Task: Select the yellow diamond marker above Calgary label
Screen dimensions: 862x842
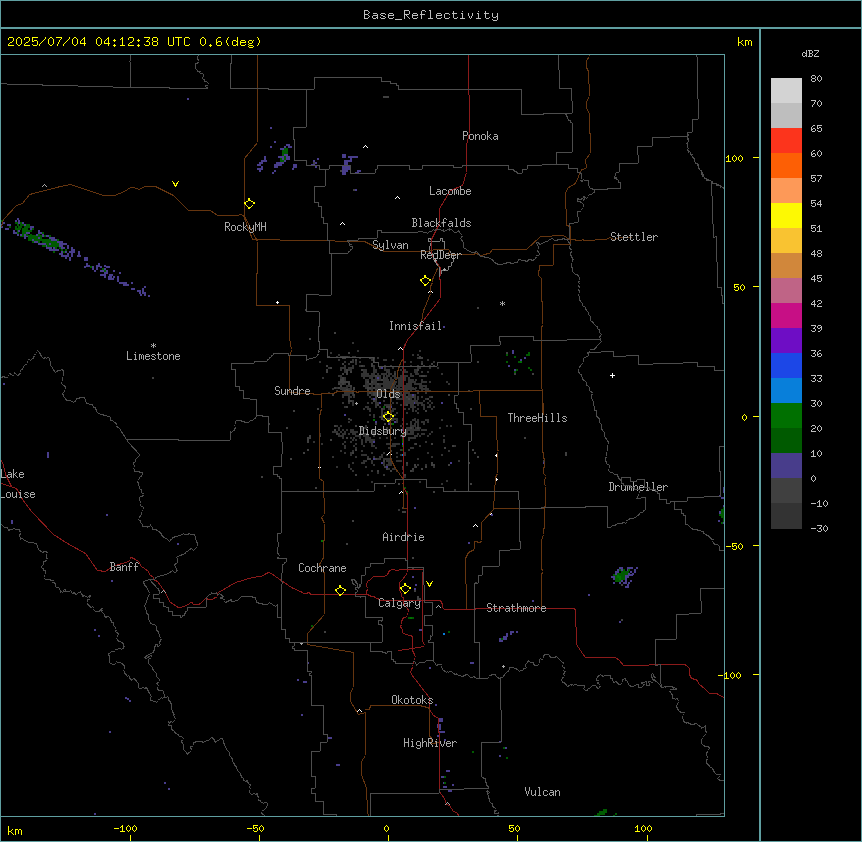Action: point(406,589)
